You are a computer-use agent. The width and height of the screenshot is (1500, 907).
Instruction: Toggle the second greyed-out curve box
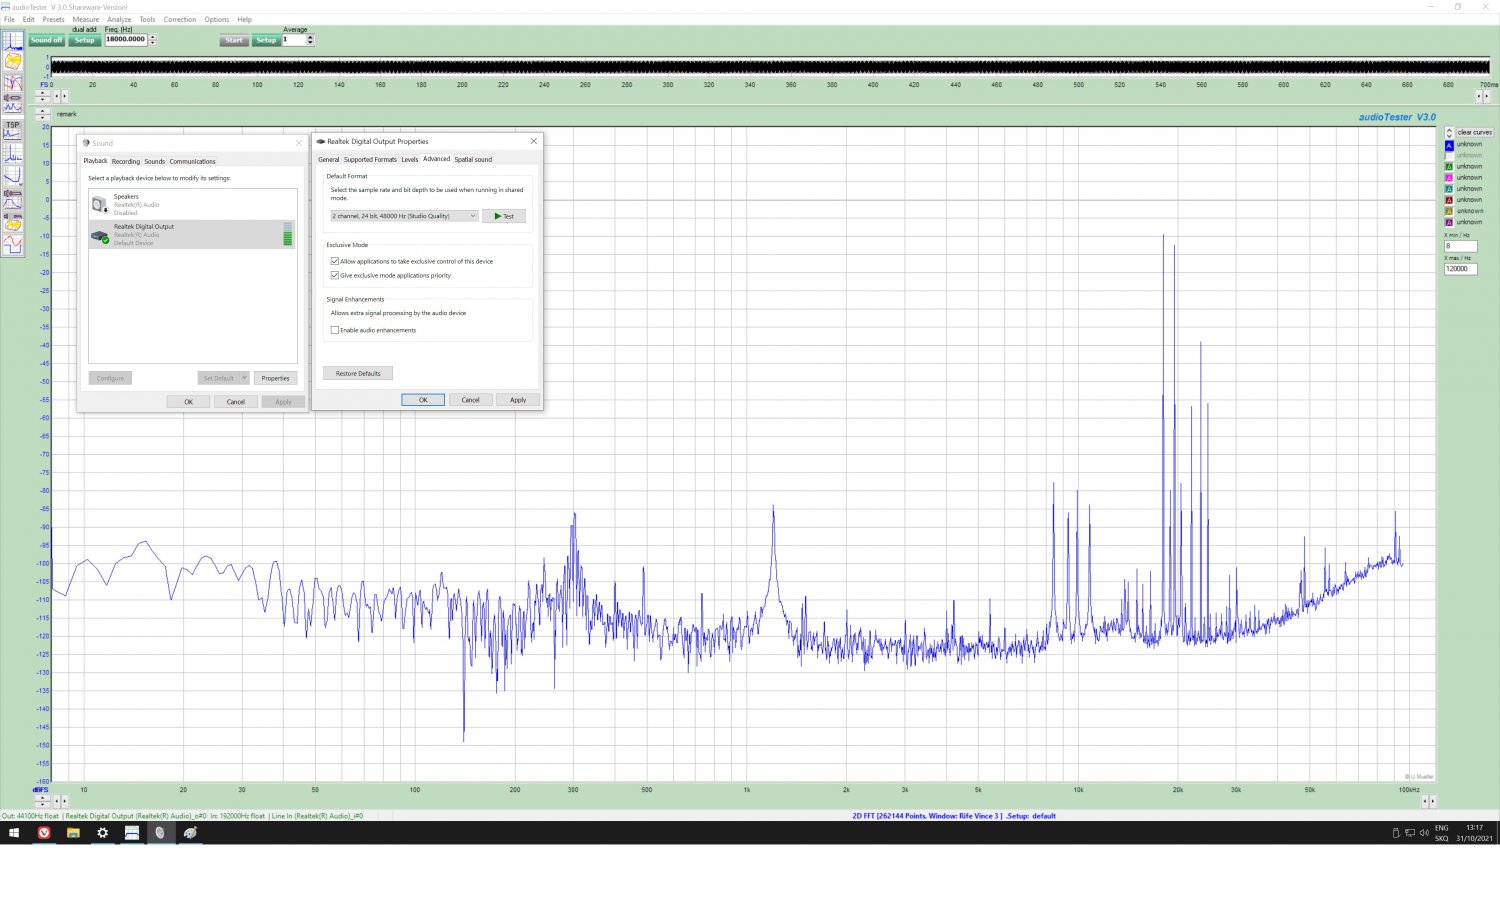[x=1449, y=156]
